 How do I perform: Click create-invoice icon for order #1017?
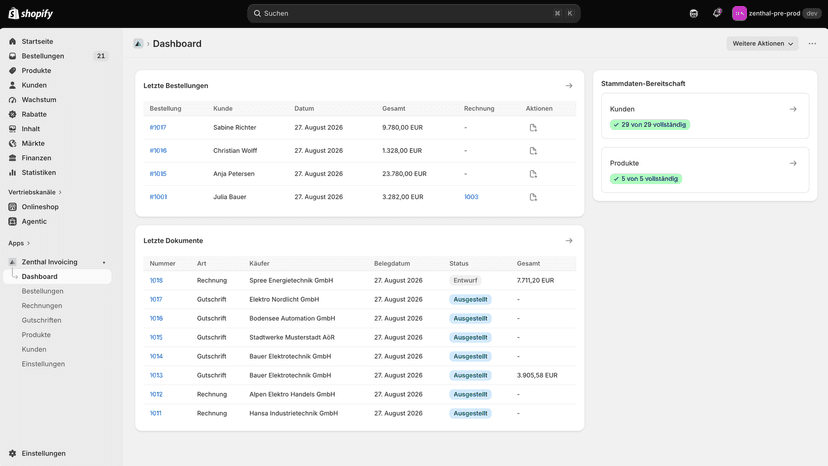coord(533,127)
